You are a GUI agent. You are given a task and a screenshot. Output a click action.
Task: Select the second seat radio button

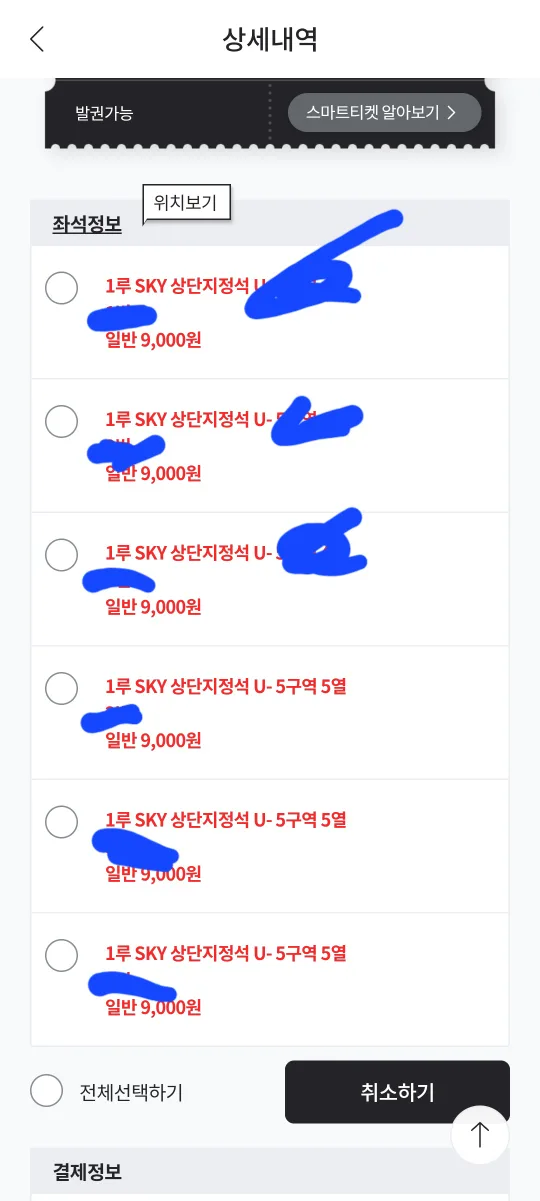(x=62, y=421)
